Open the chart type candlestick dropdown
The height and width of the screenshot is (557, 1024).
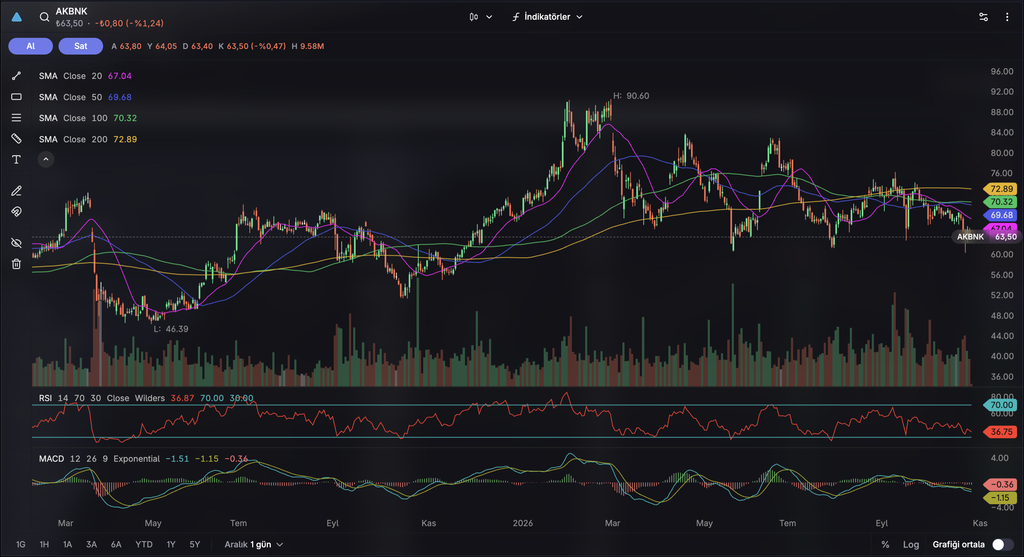click(x=480, y=17)
